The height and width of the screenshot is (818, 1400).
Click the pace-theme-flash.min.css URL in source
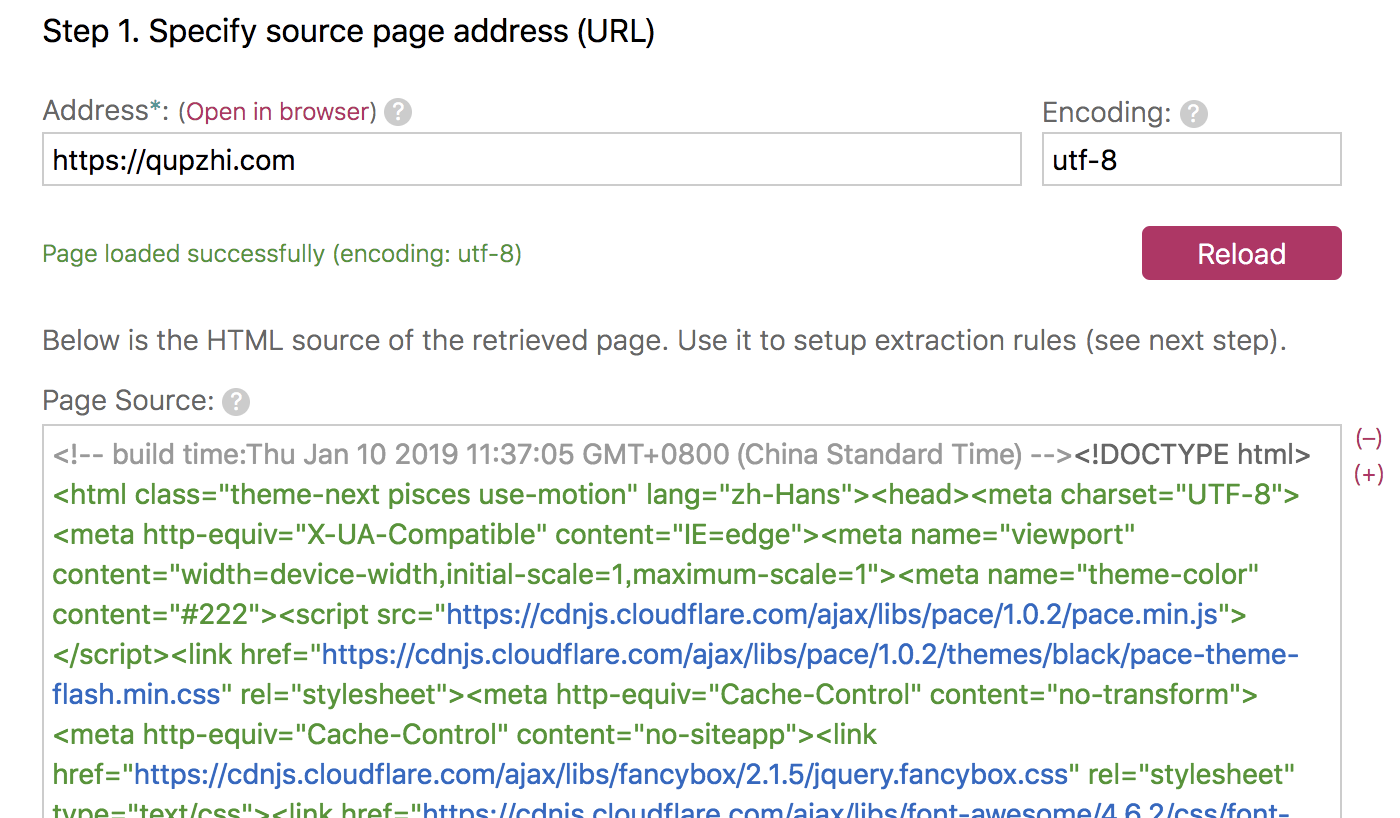click(810, 655)
